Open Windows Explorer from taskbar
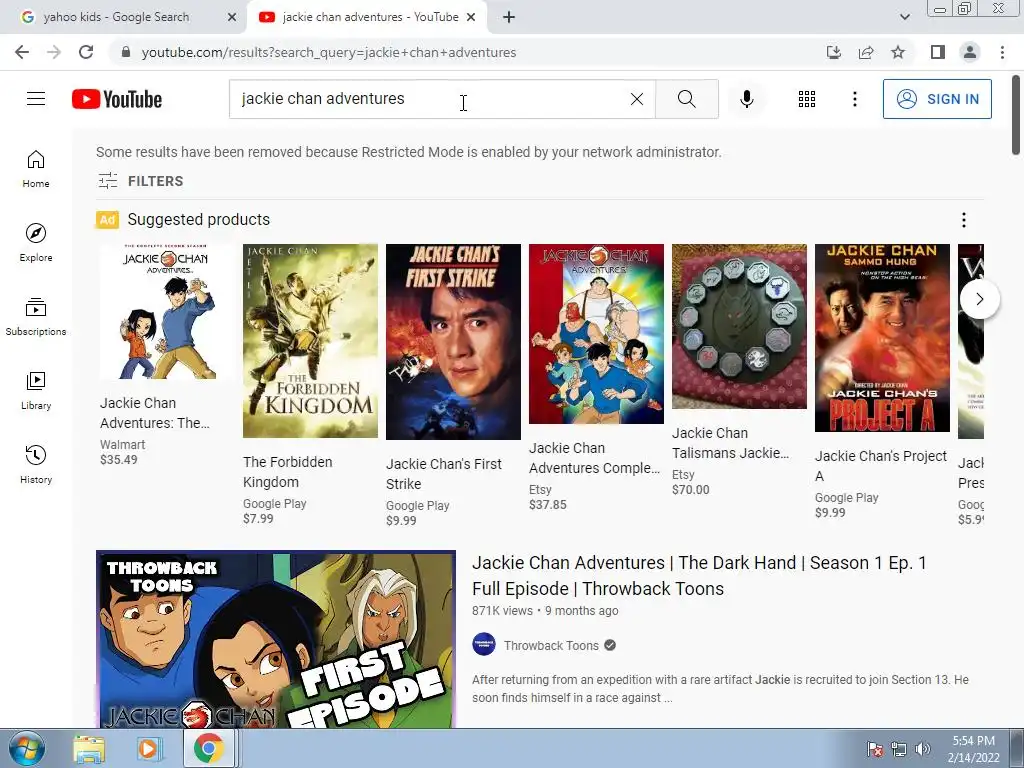This screenshot has width=1024, height=768. click(89, 749)
